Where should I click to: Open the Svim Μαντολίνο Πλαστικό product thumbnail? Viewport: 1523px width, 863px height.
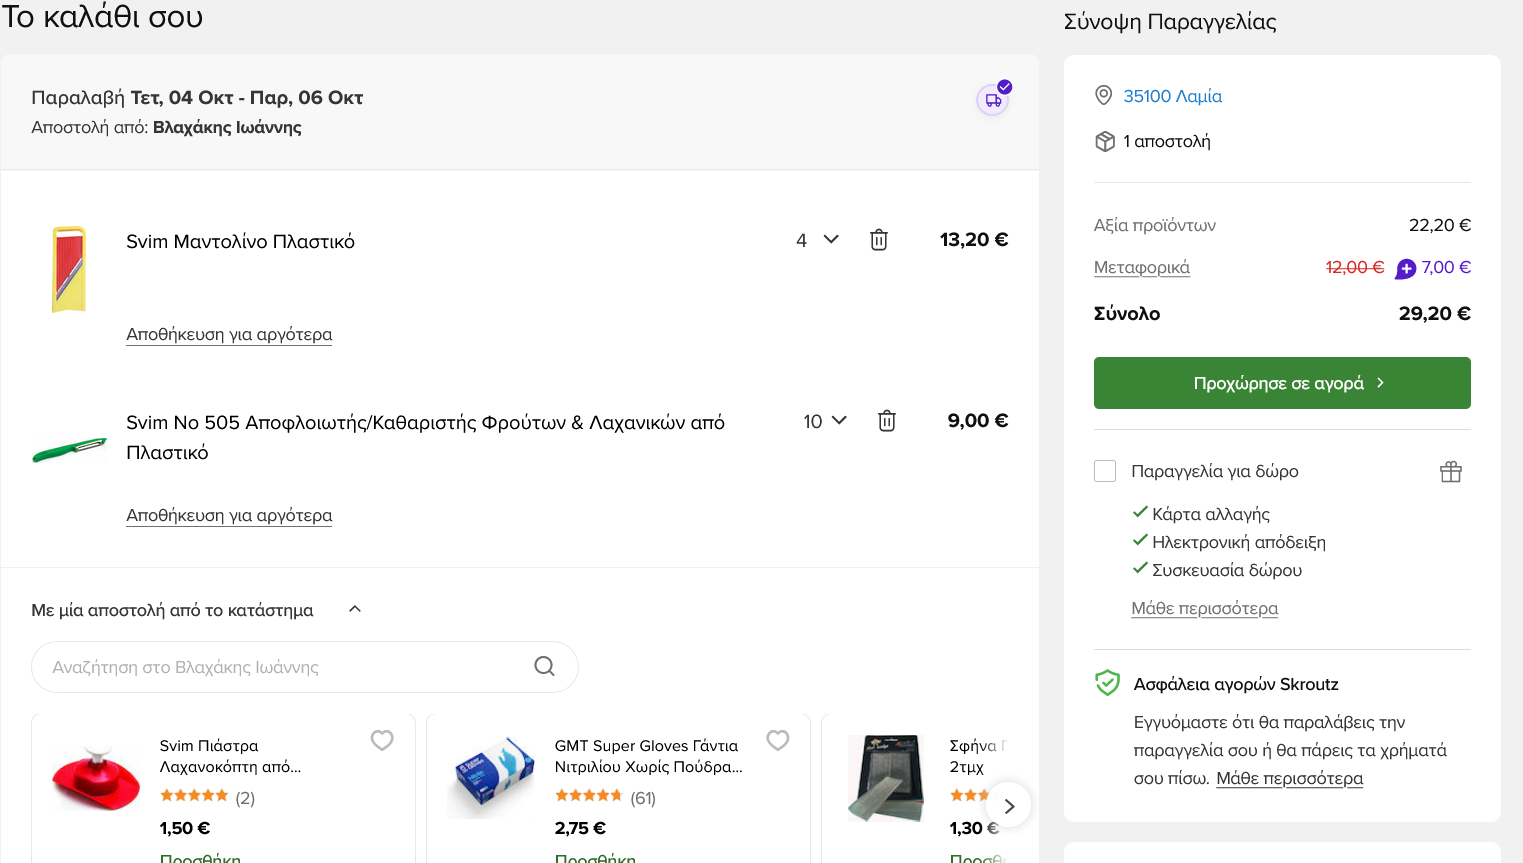(69, 269)
